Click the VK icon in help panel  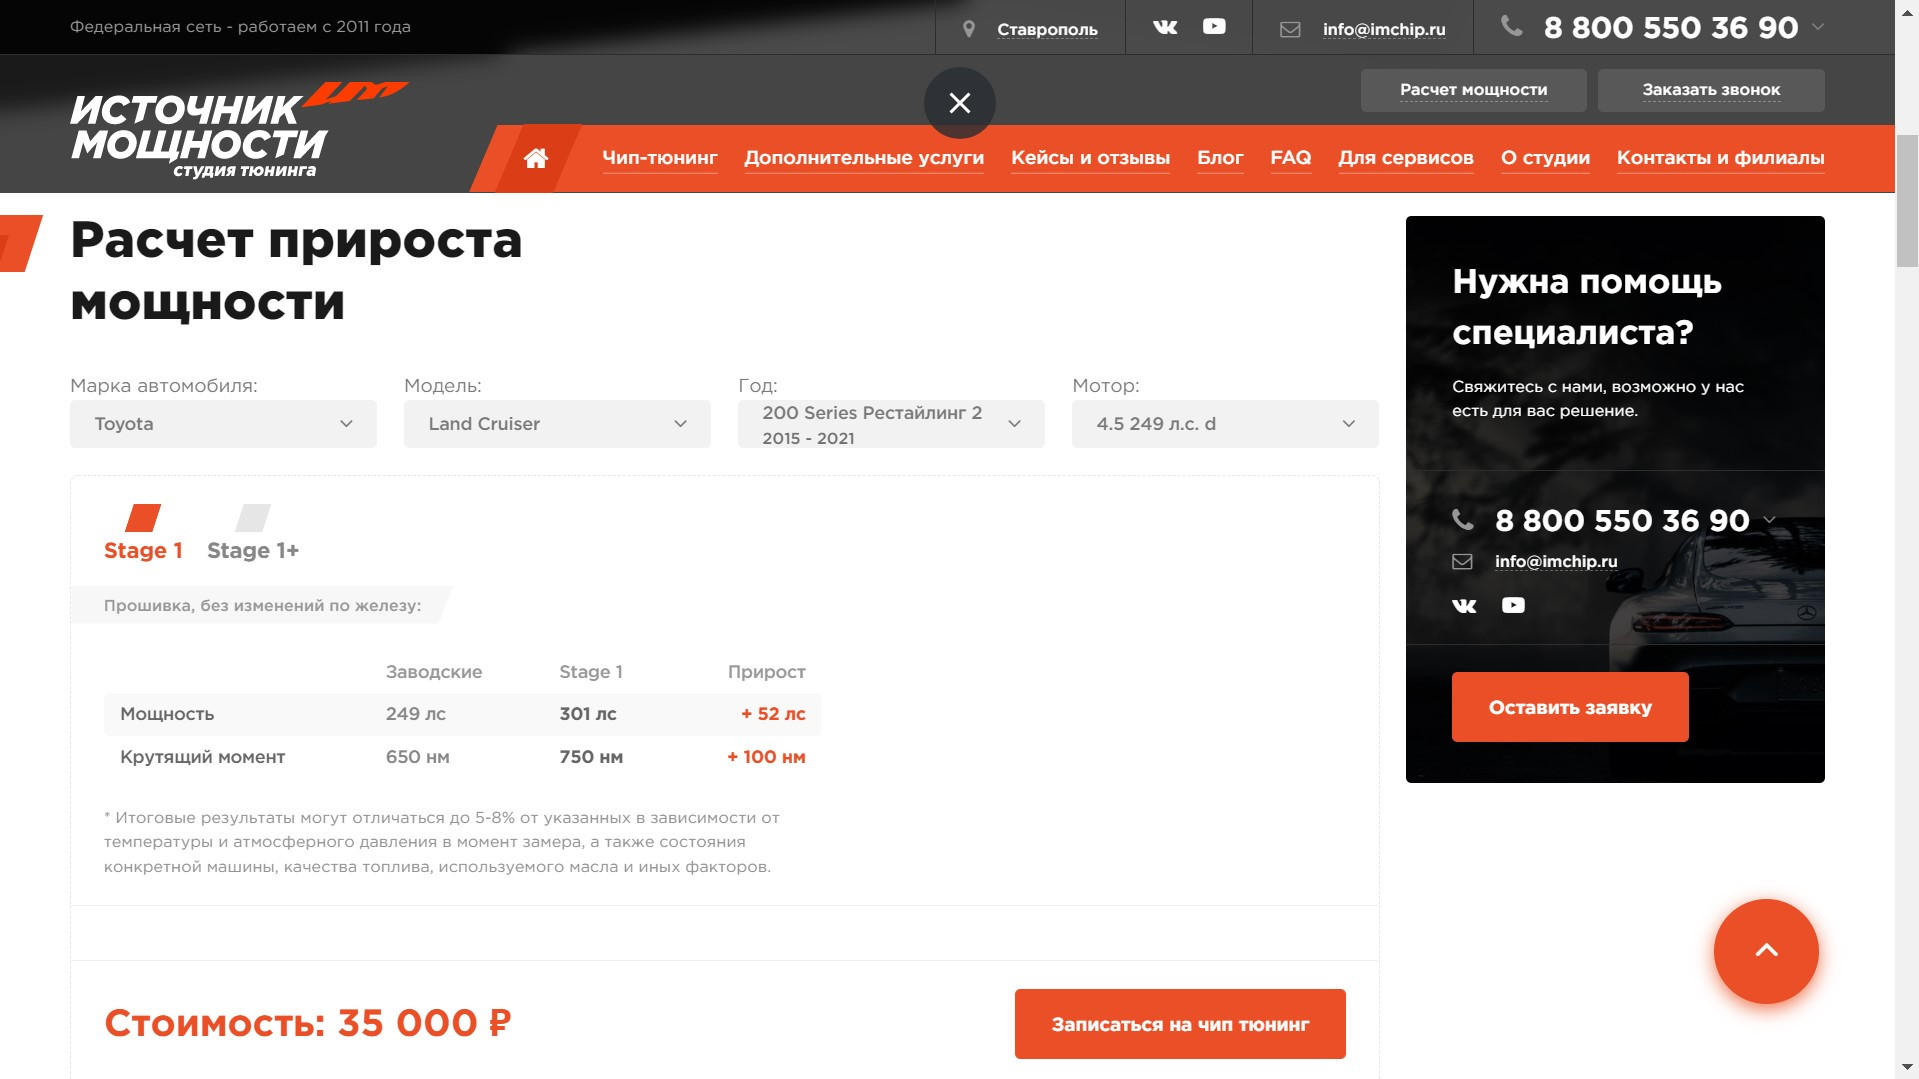(1464, 606)
